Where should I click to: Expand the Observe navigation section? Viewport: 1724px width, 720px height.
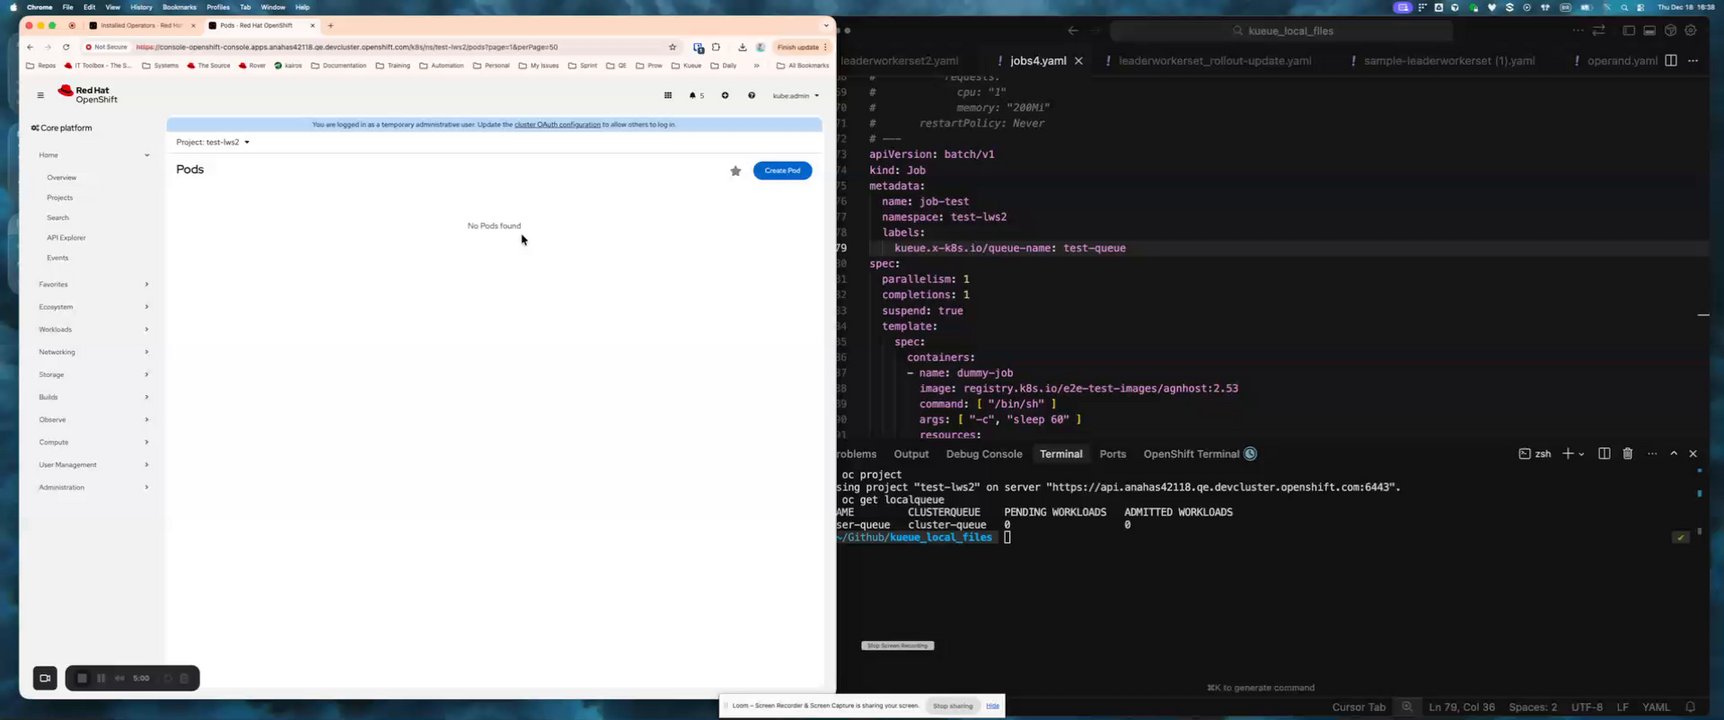point(94,420)
